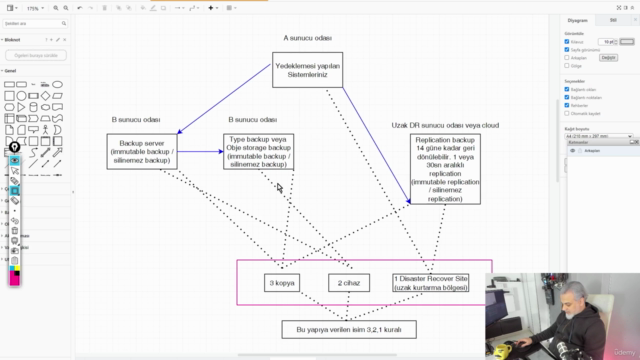
Task: Close the Bloknot scratchpad section
Action: (64, 40)
